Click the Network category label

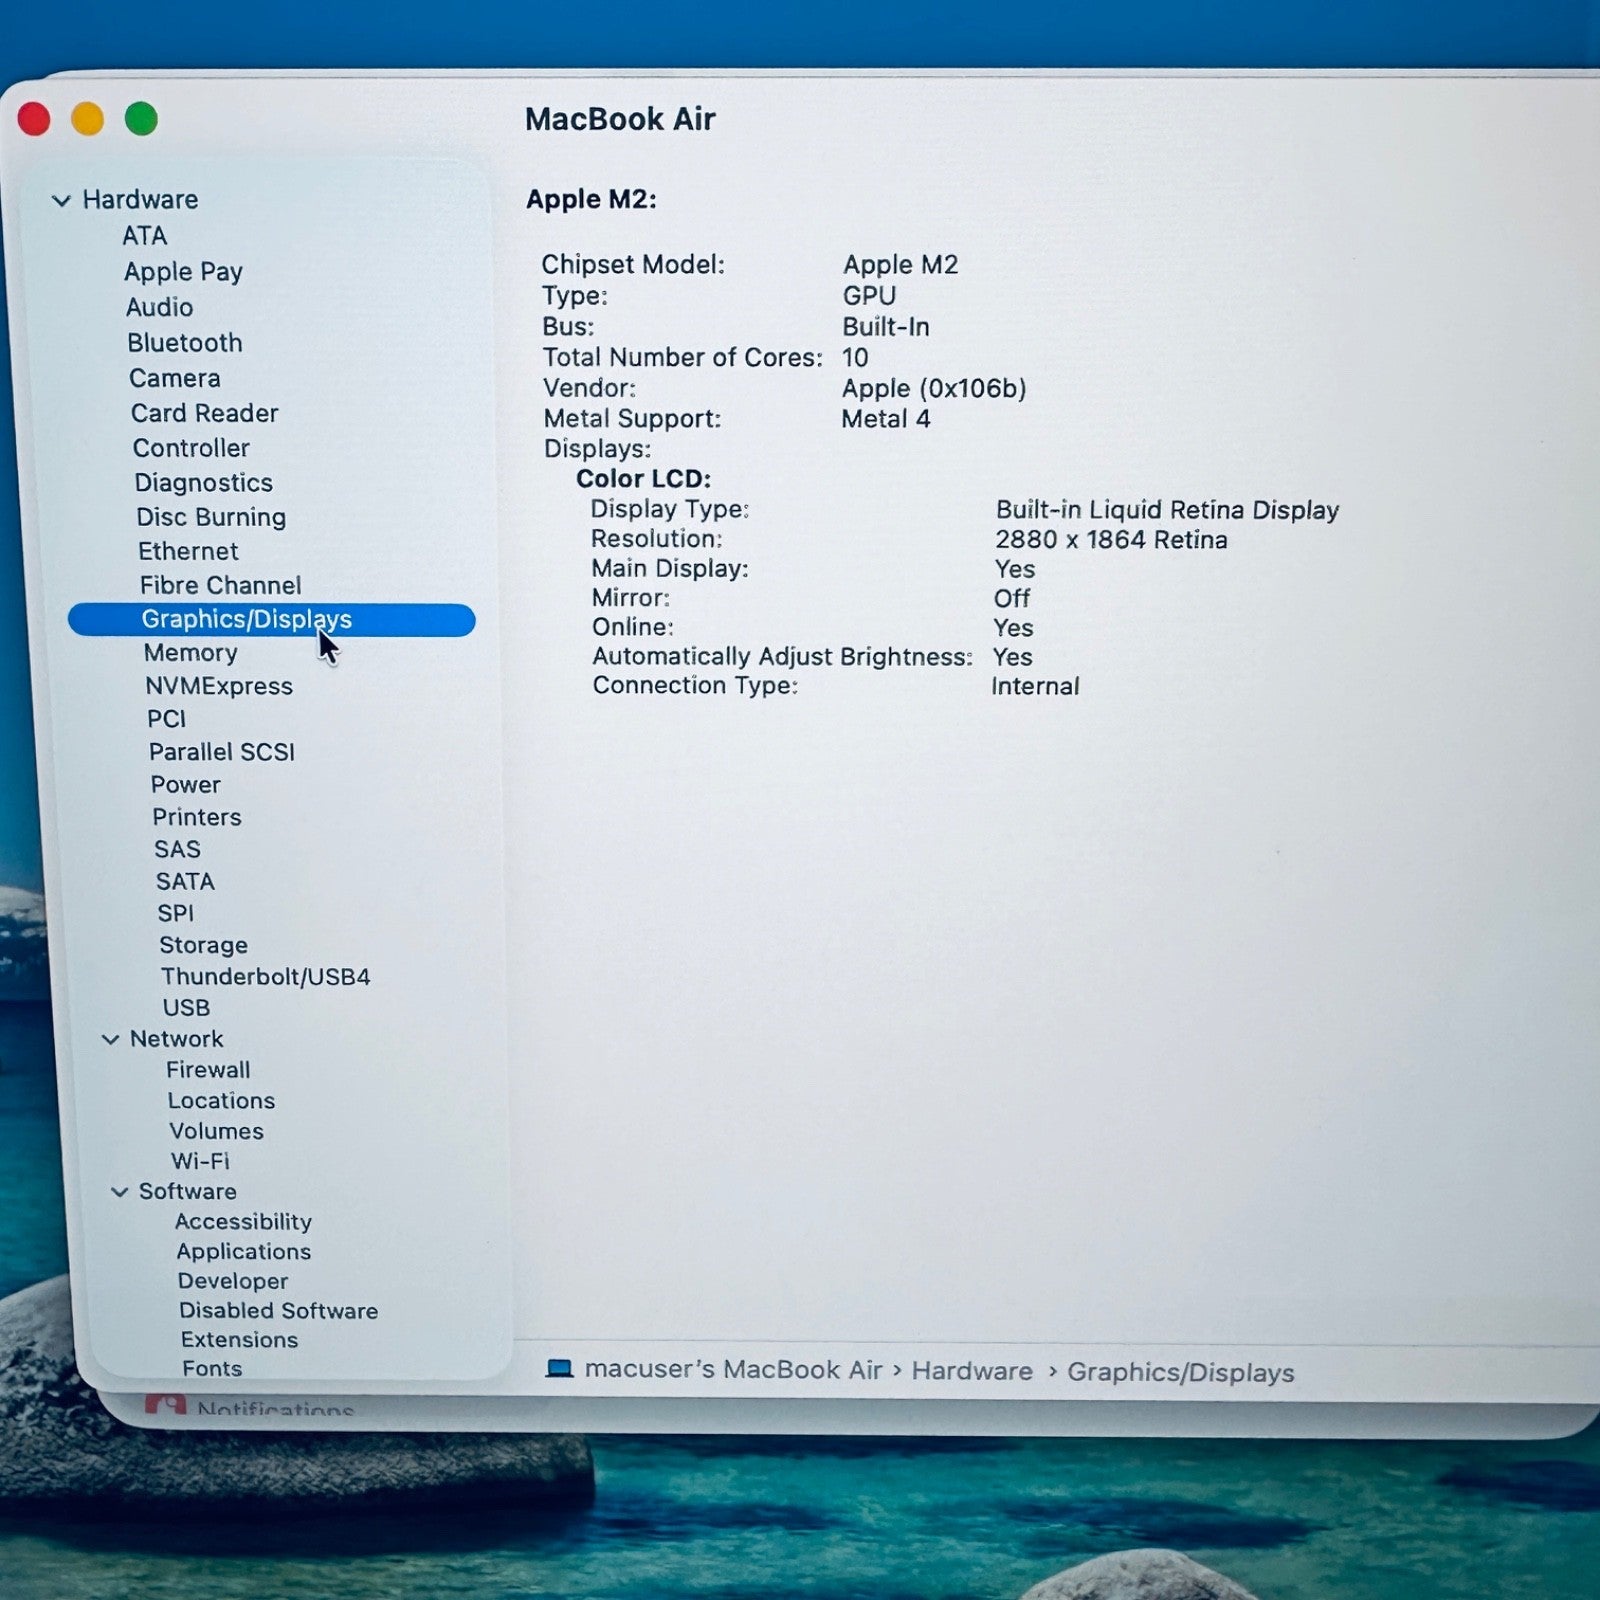click(x=177, y=1039)
